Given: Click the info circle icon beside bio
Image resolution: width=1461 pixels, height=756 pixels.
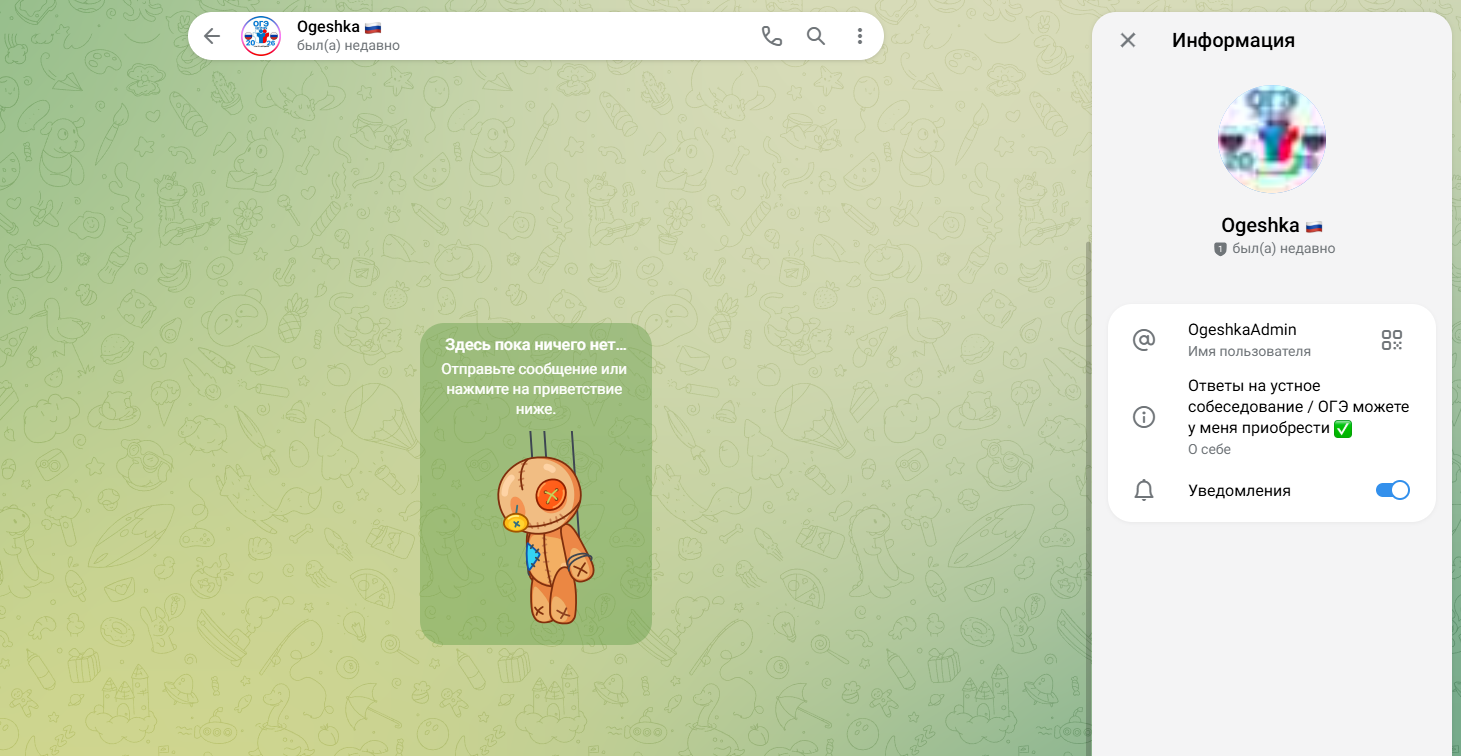Looking at the screenshot, I should pos(1144,417).
